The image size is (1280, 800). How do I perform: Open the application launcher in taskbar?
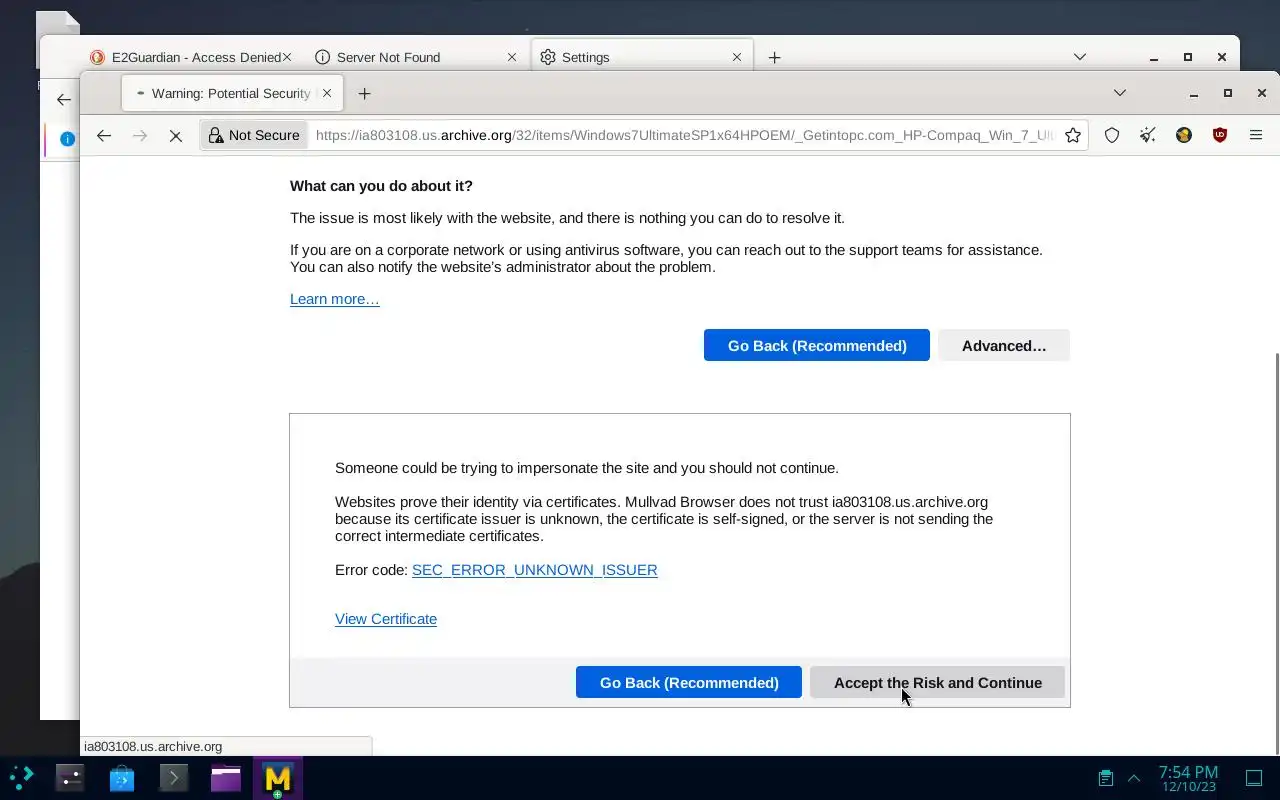tap(22, 777)
